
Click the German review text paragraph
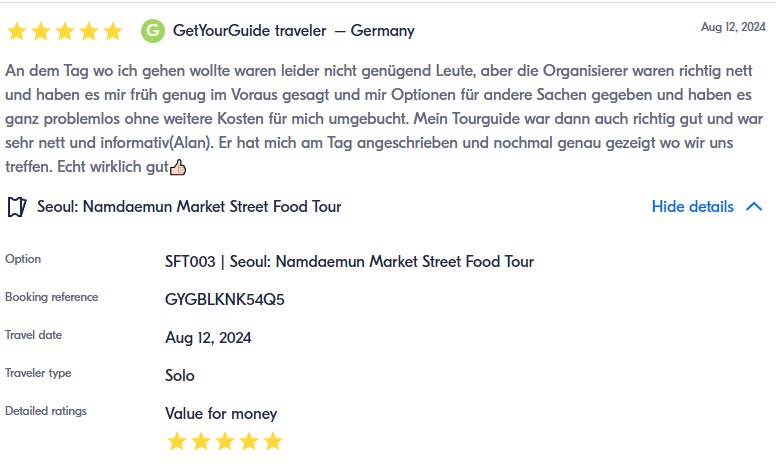click(x=380, y=119)
